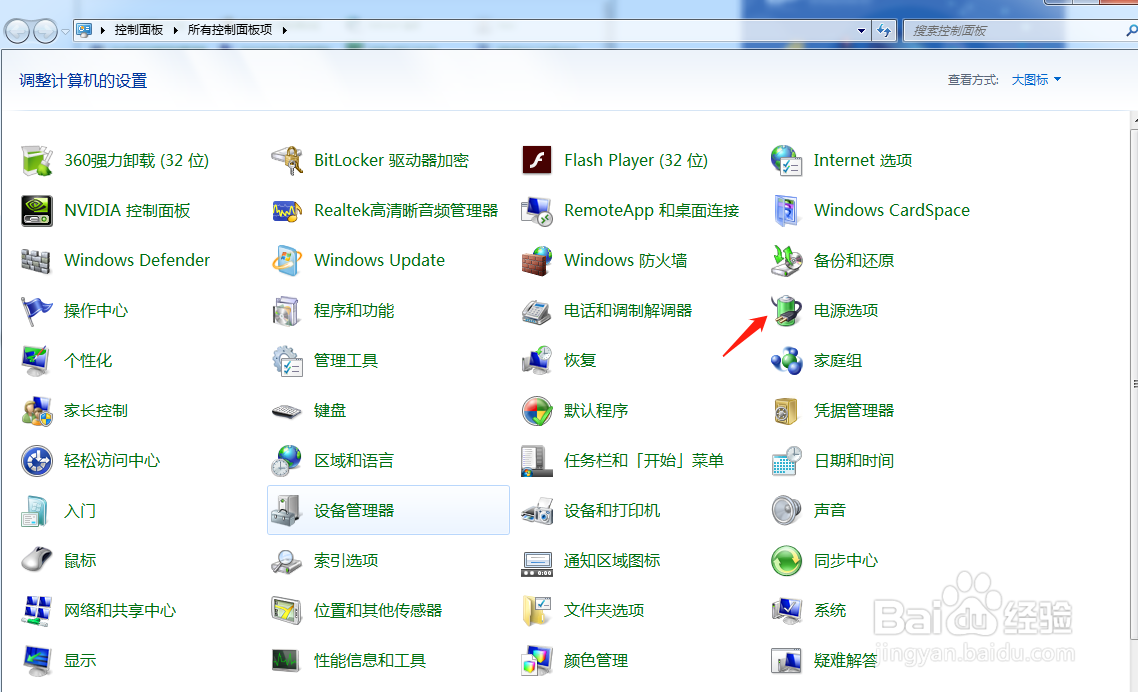The height and width of the screenshot is (692, 1138).
Task: Click the 操作中心 flag icon
Action: point(36,311)
